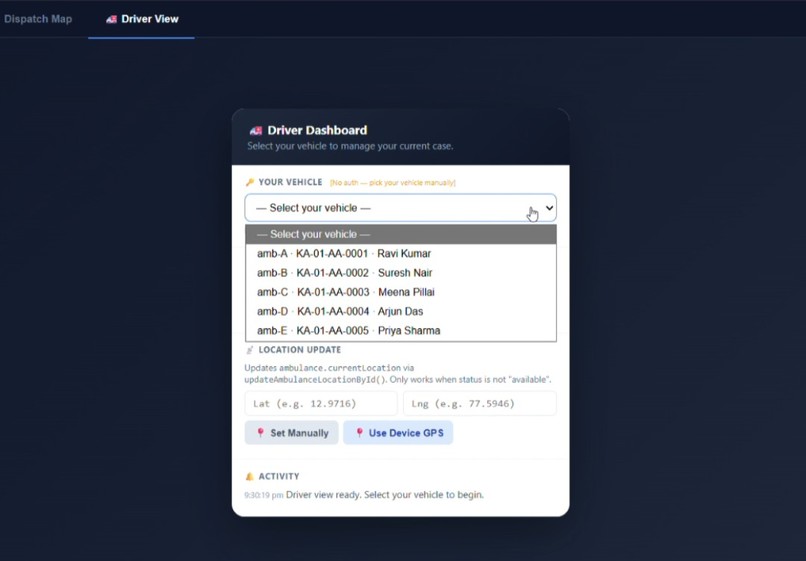Click the Set Manually button

tap(291, 433)
